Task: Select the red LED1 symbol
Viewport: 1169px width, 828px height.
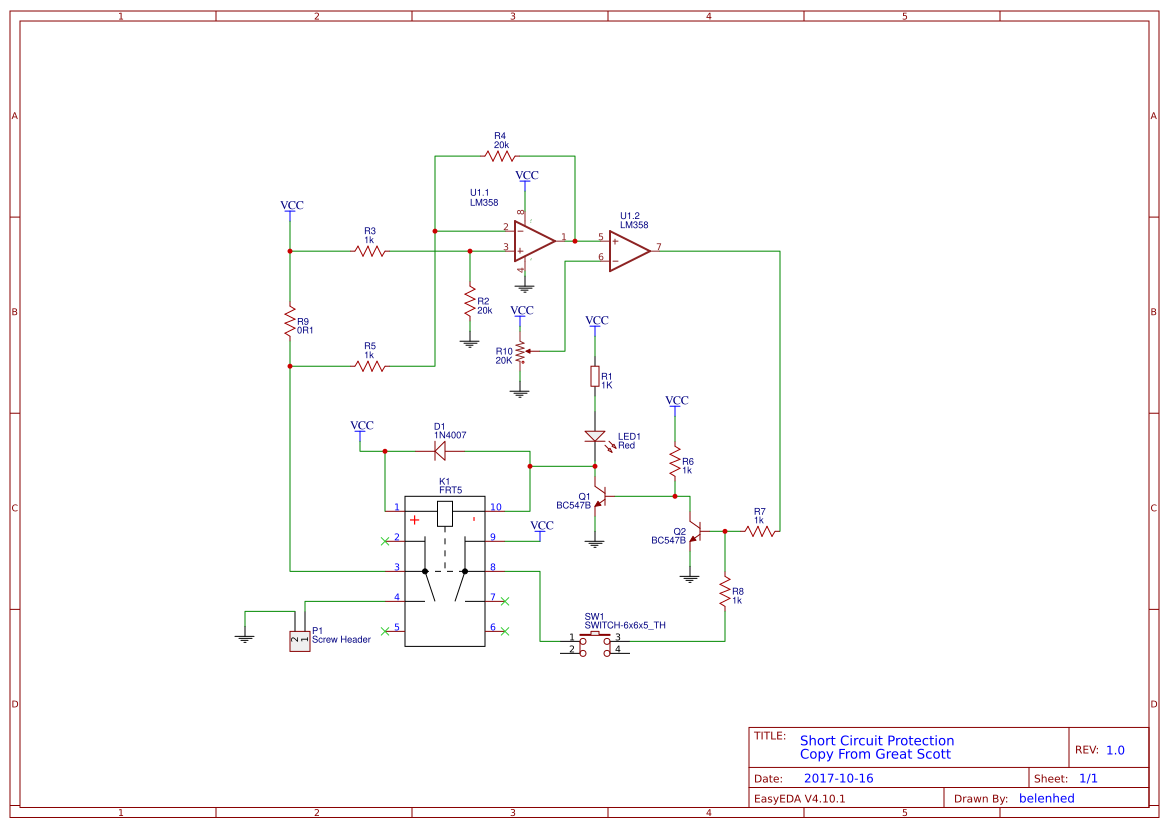Action: (597, 438)
